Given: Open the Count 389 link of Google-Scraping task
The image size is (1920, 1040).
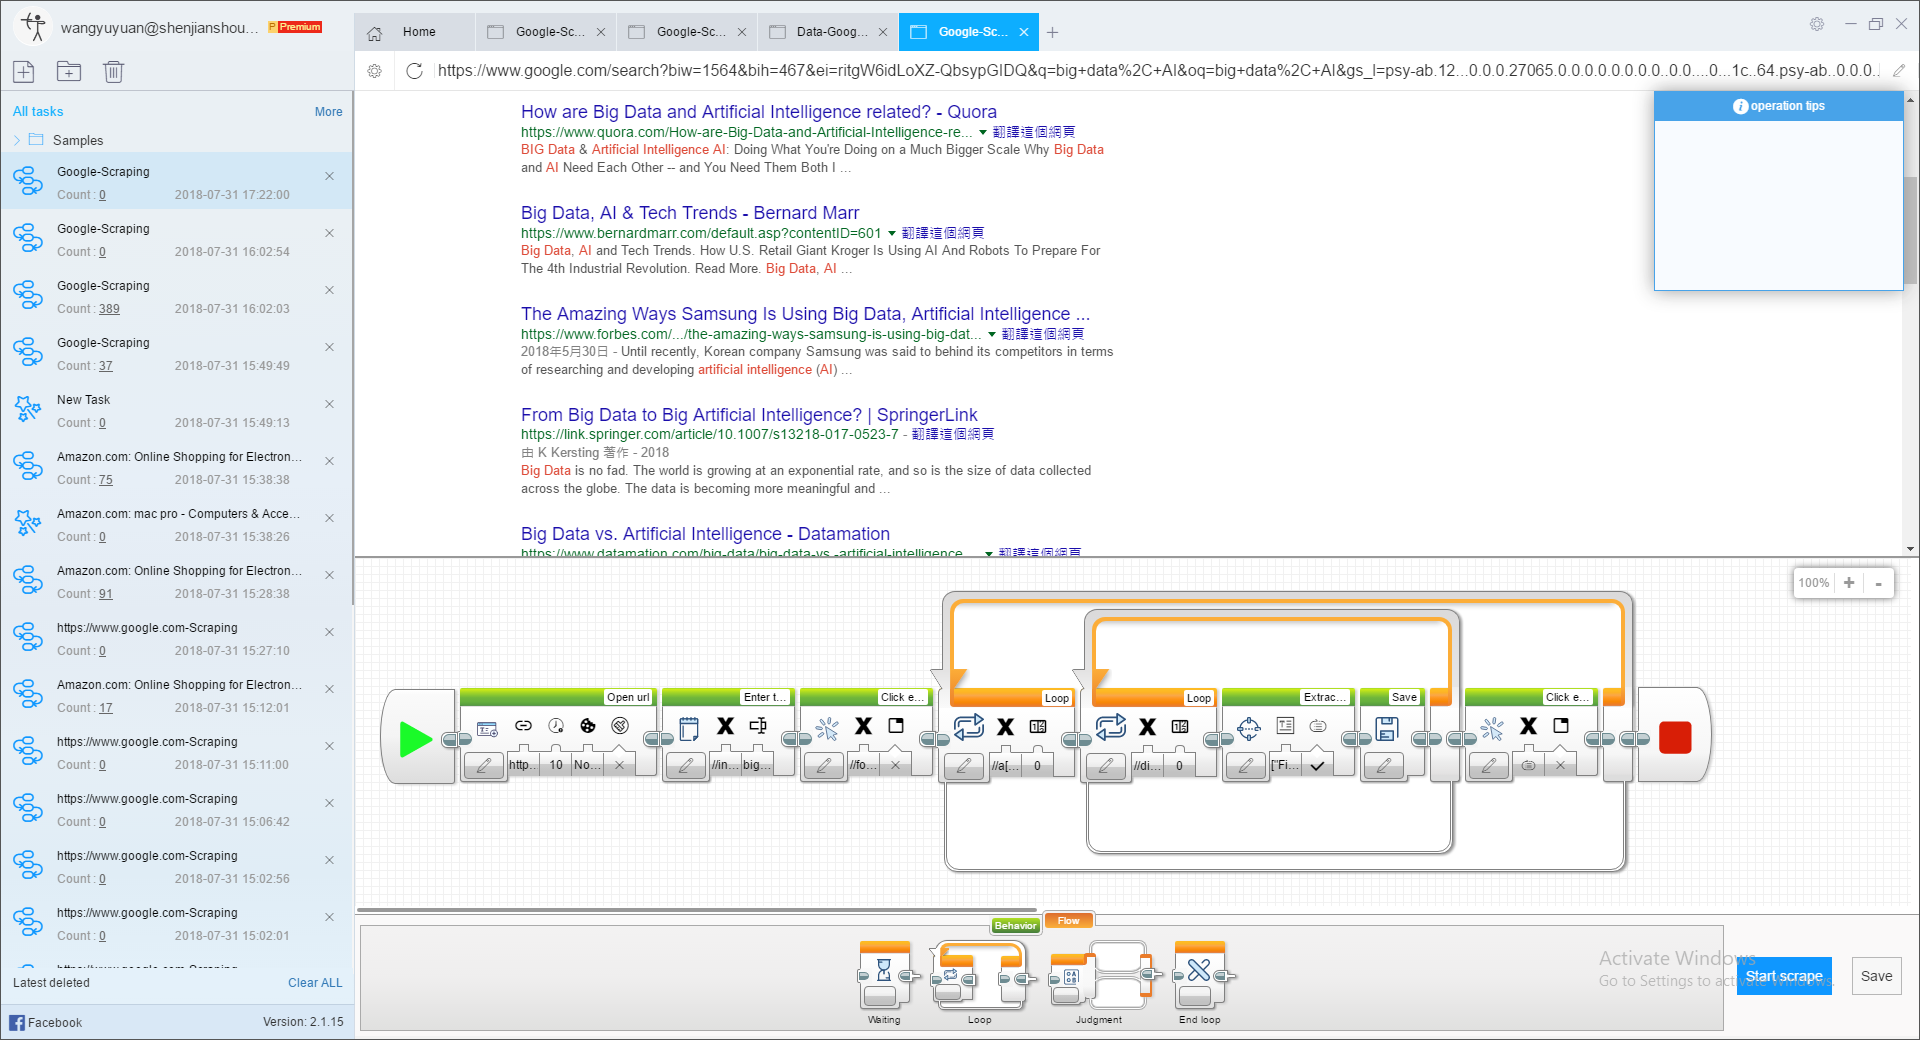Looking at the screenshot, I should (109, 309).
